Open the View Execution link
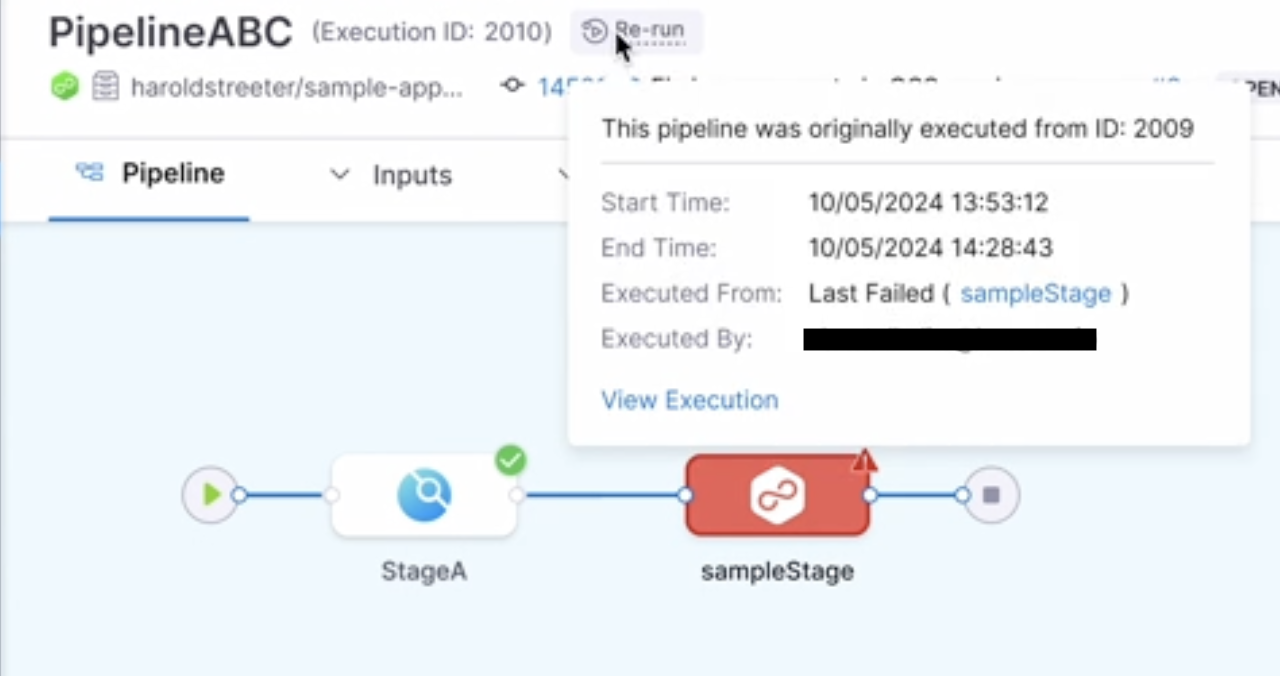The height and width of the screenshot is (676, 1280). [689, 400]
